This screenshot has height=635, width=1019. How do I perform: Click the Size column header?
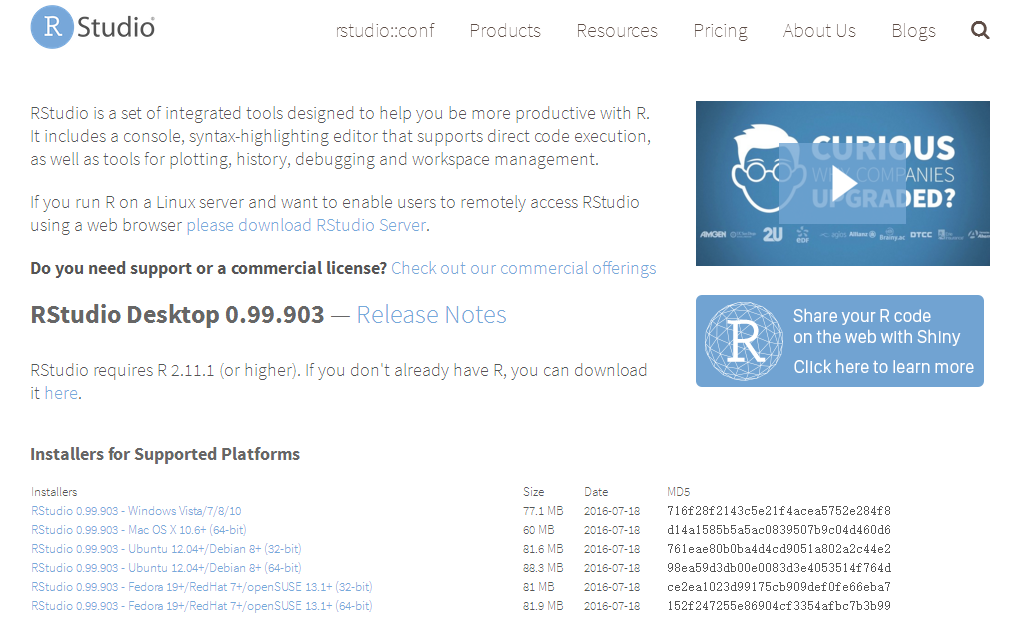point(534,492)
